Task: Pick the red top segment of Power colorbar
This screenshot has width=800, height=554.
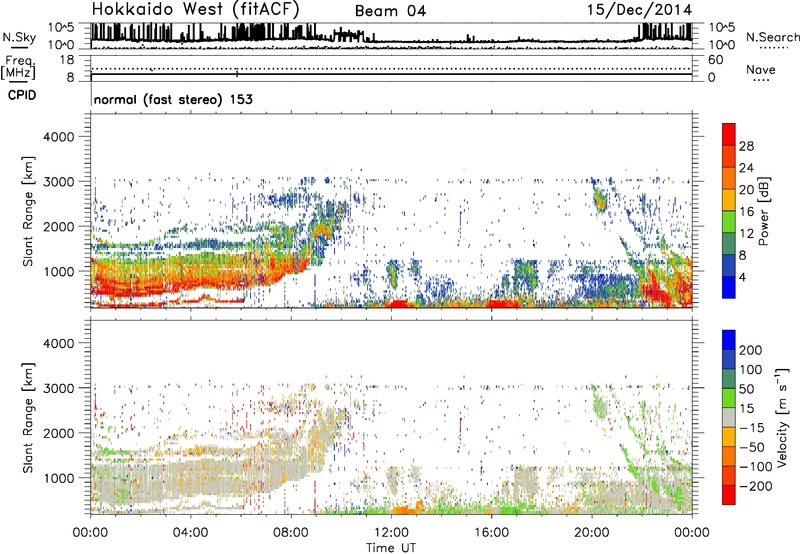Action: (x=729, y=134)
